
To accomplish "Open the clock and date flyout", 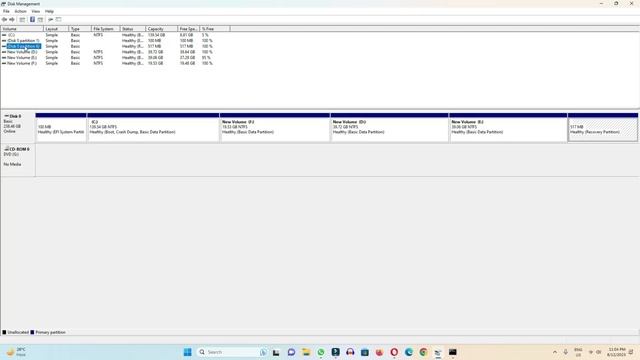I will [x=616, y=352].
